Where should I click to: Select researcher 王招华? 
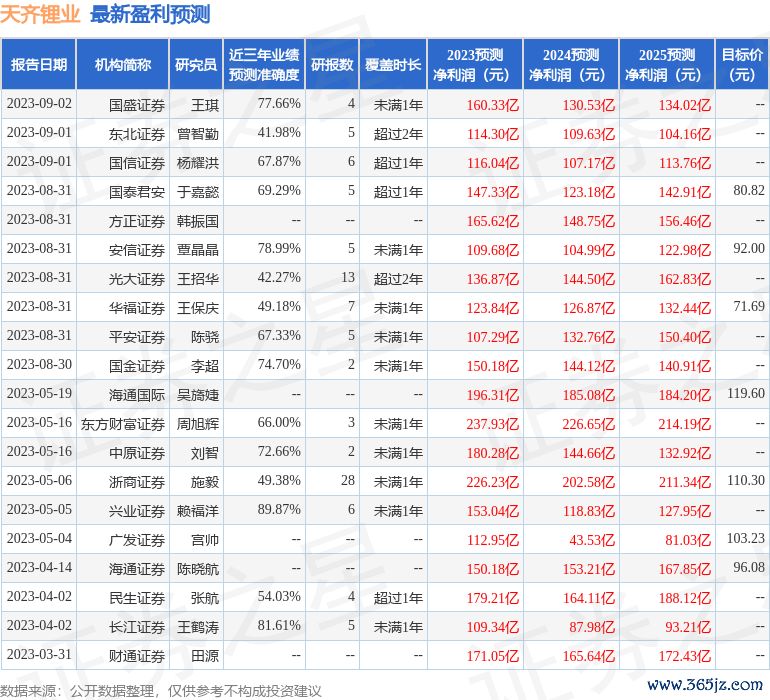198,279
